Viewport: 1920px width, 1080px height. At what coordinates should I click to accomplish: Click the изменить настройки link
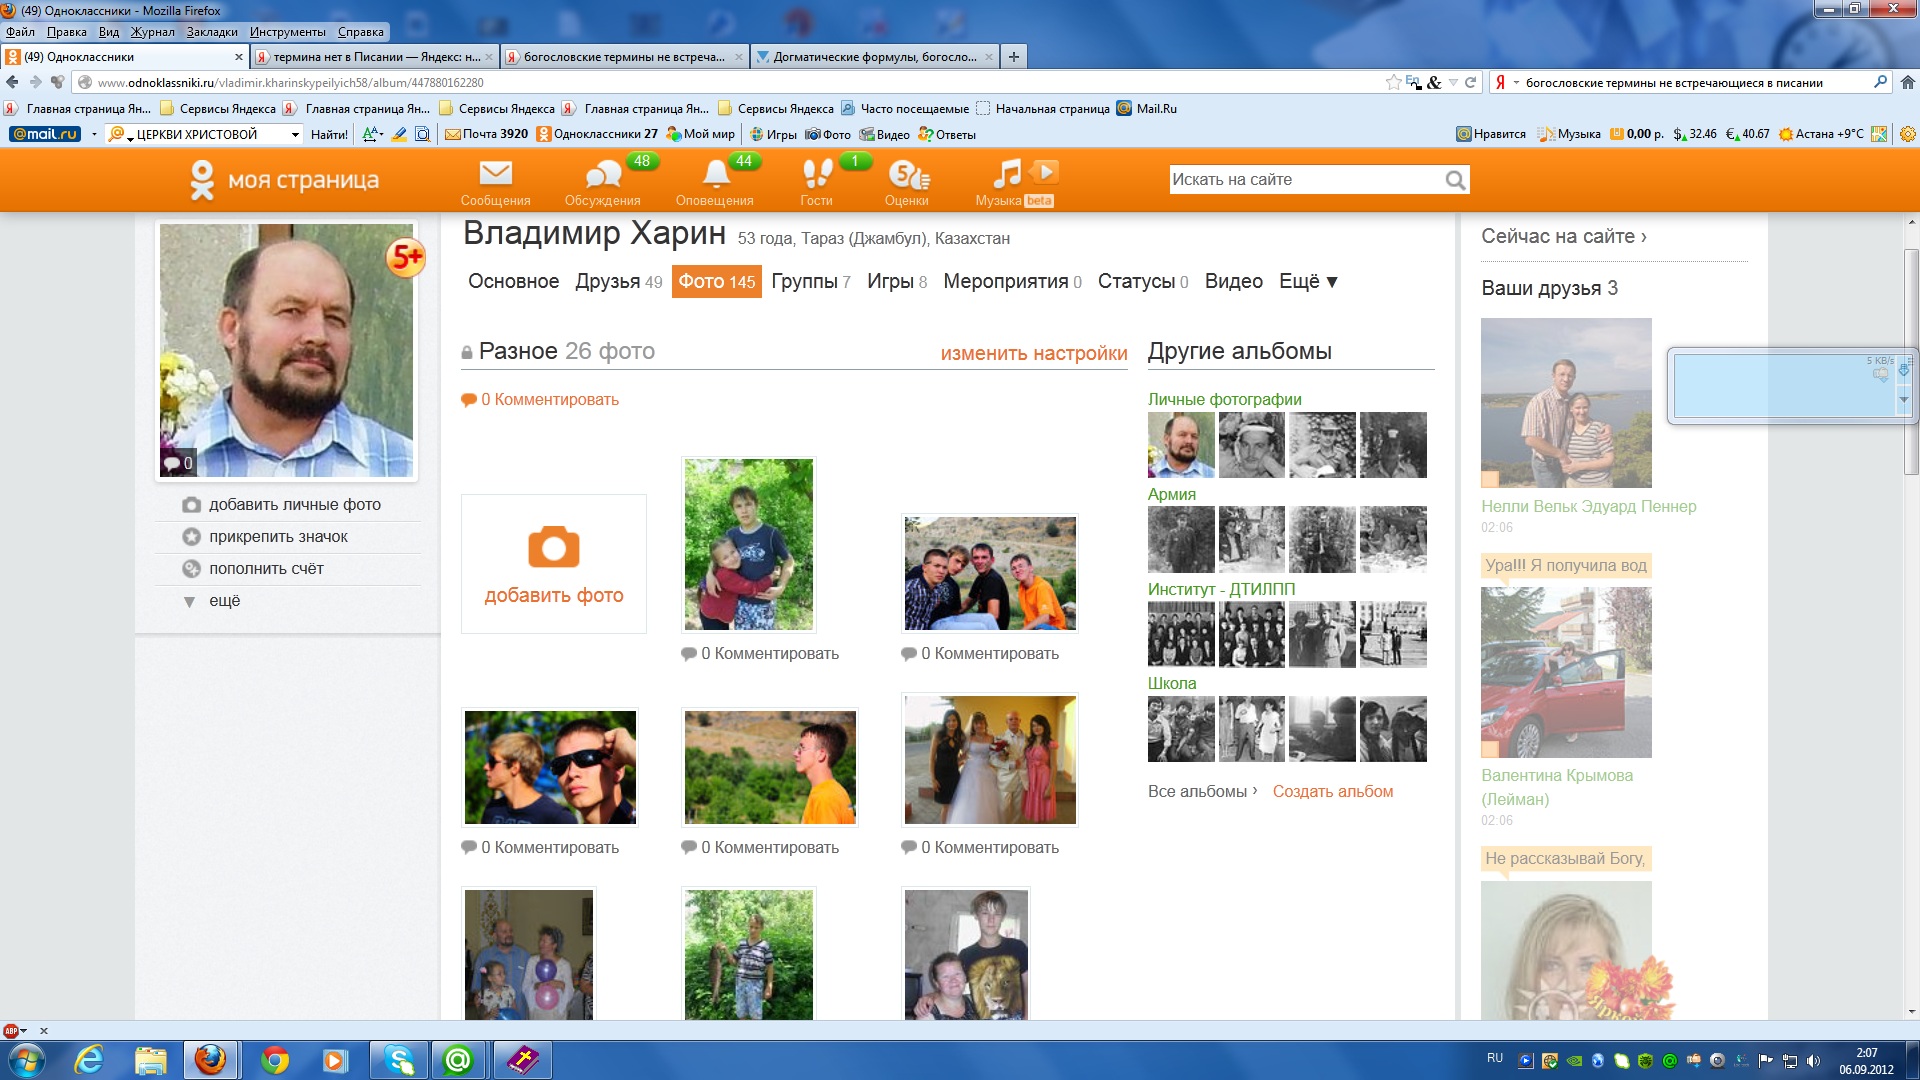tap(1033, 353)
